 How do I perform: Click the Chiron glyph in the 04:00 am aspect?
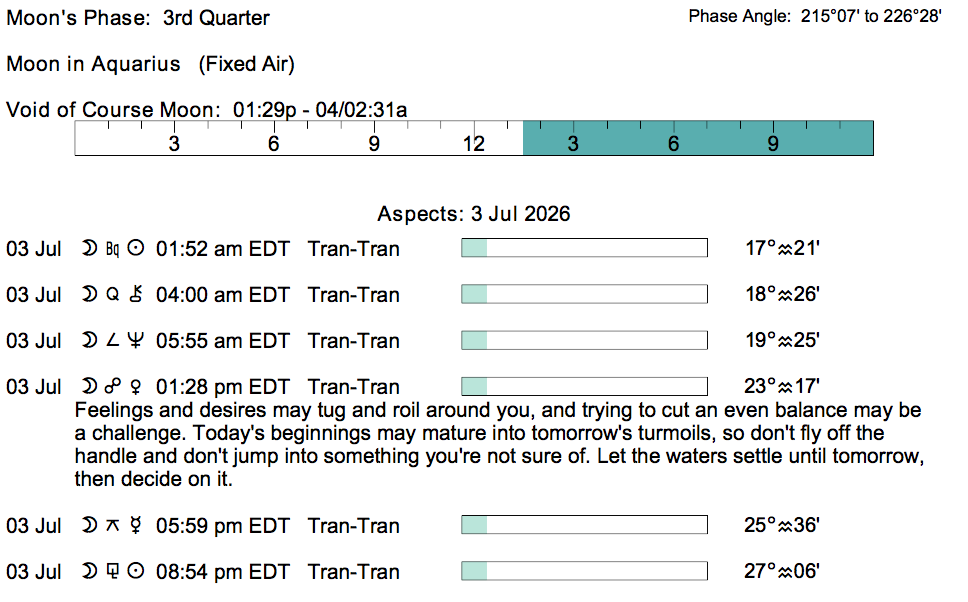point(136,294)
